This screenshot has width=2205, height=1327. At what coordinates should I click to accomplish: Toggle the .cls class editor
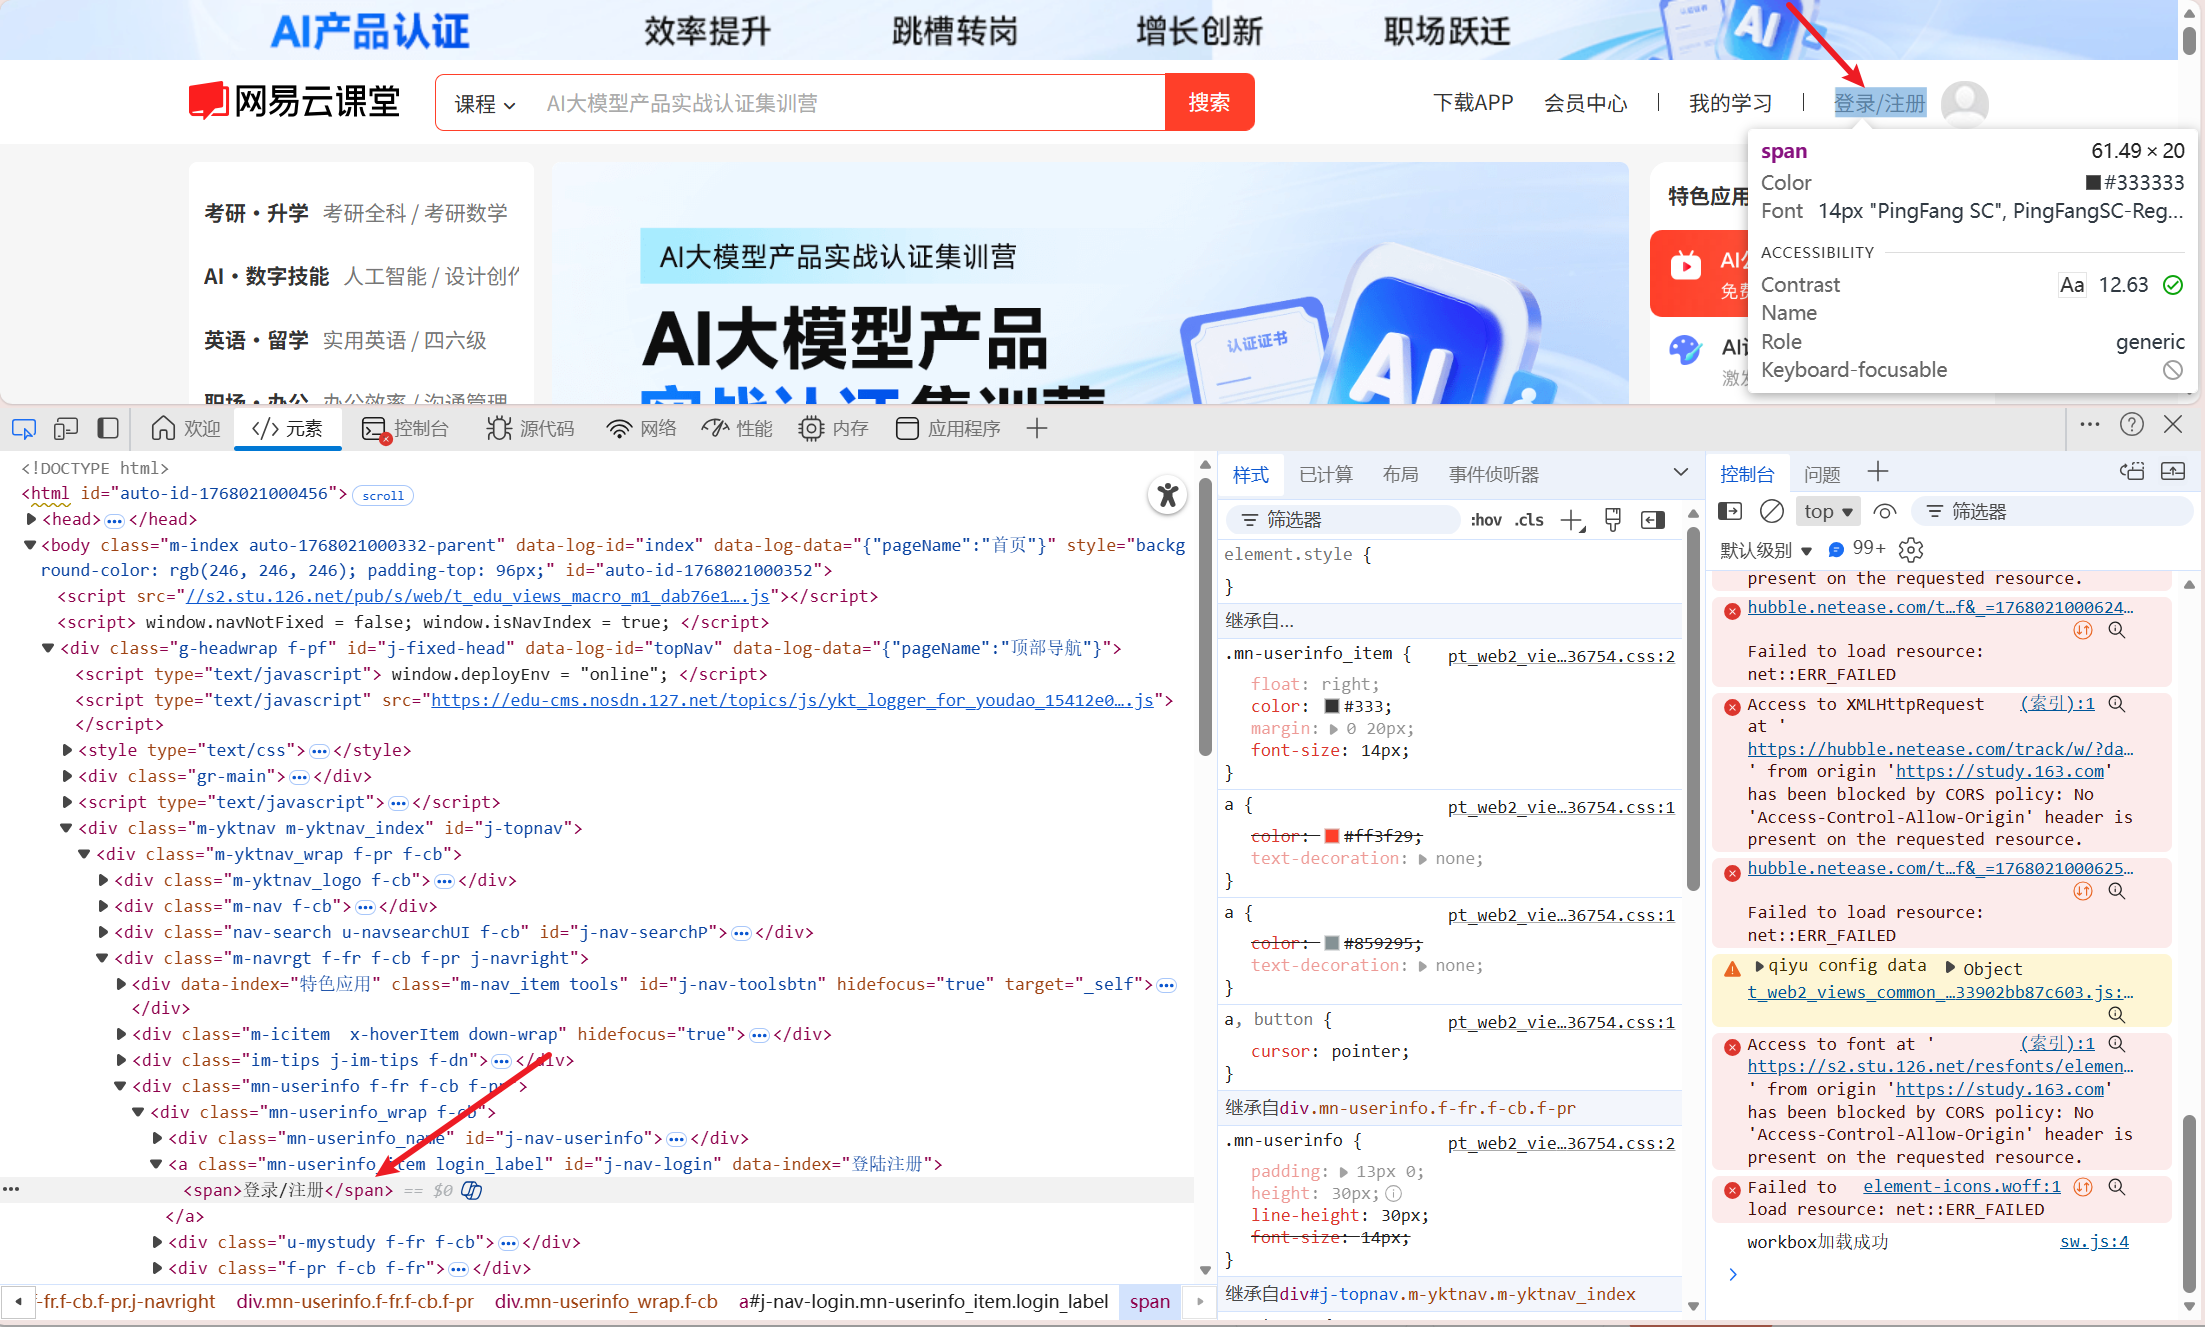pyautogui.click(x=1529, y=520)
